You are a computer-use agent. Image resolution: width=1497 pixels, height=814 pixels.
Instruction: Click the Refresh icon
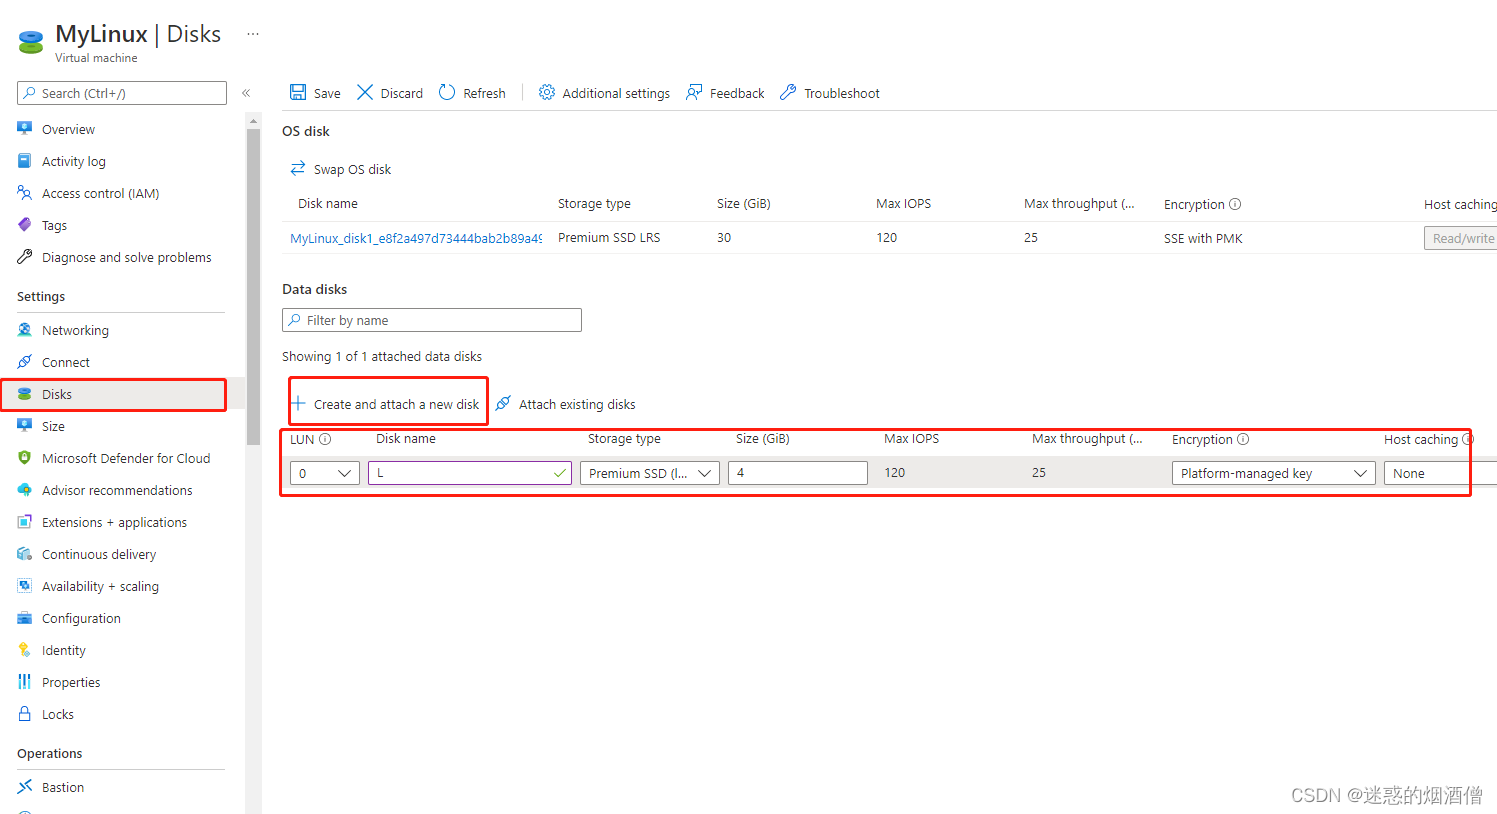click(446, 92)
